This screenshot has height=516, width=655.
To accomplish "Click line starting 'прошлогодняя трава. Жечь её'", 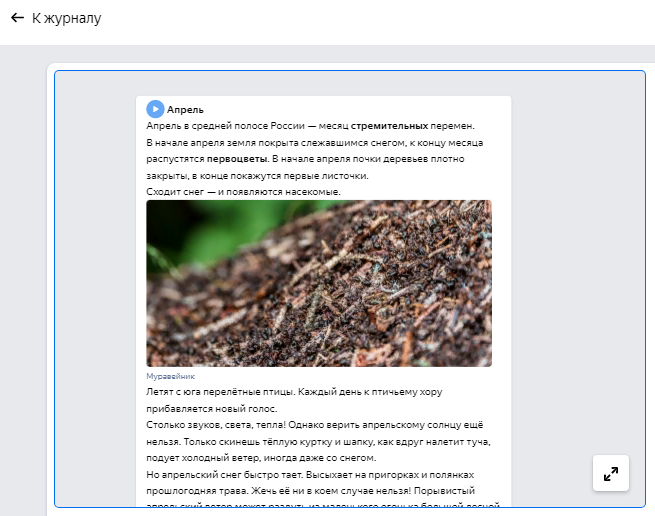I will 310,491.
